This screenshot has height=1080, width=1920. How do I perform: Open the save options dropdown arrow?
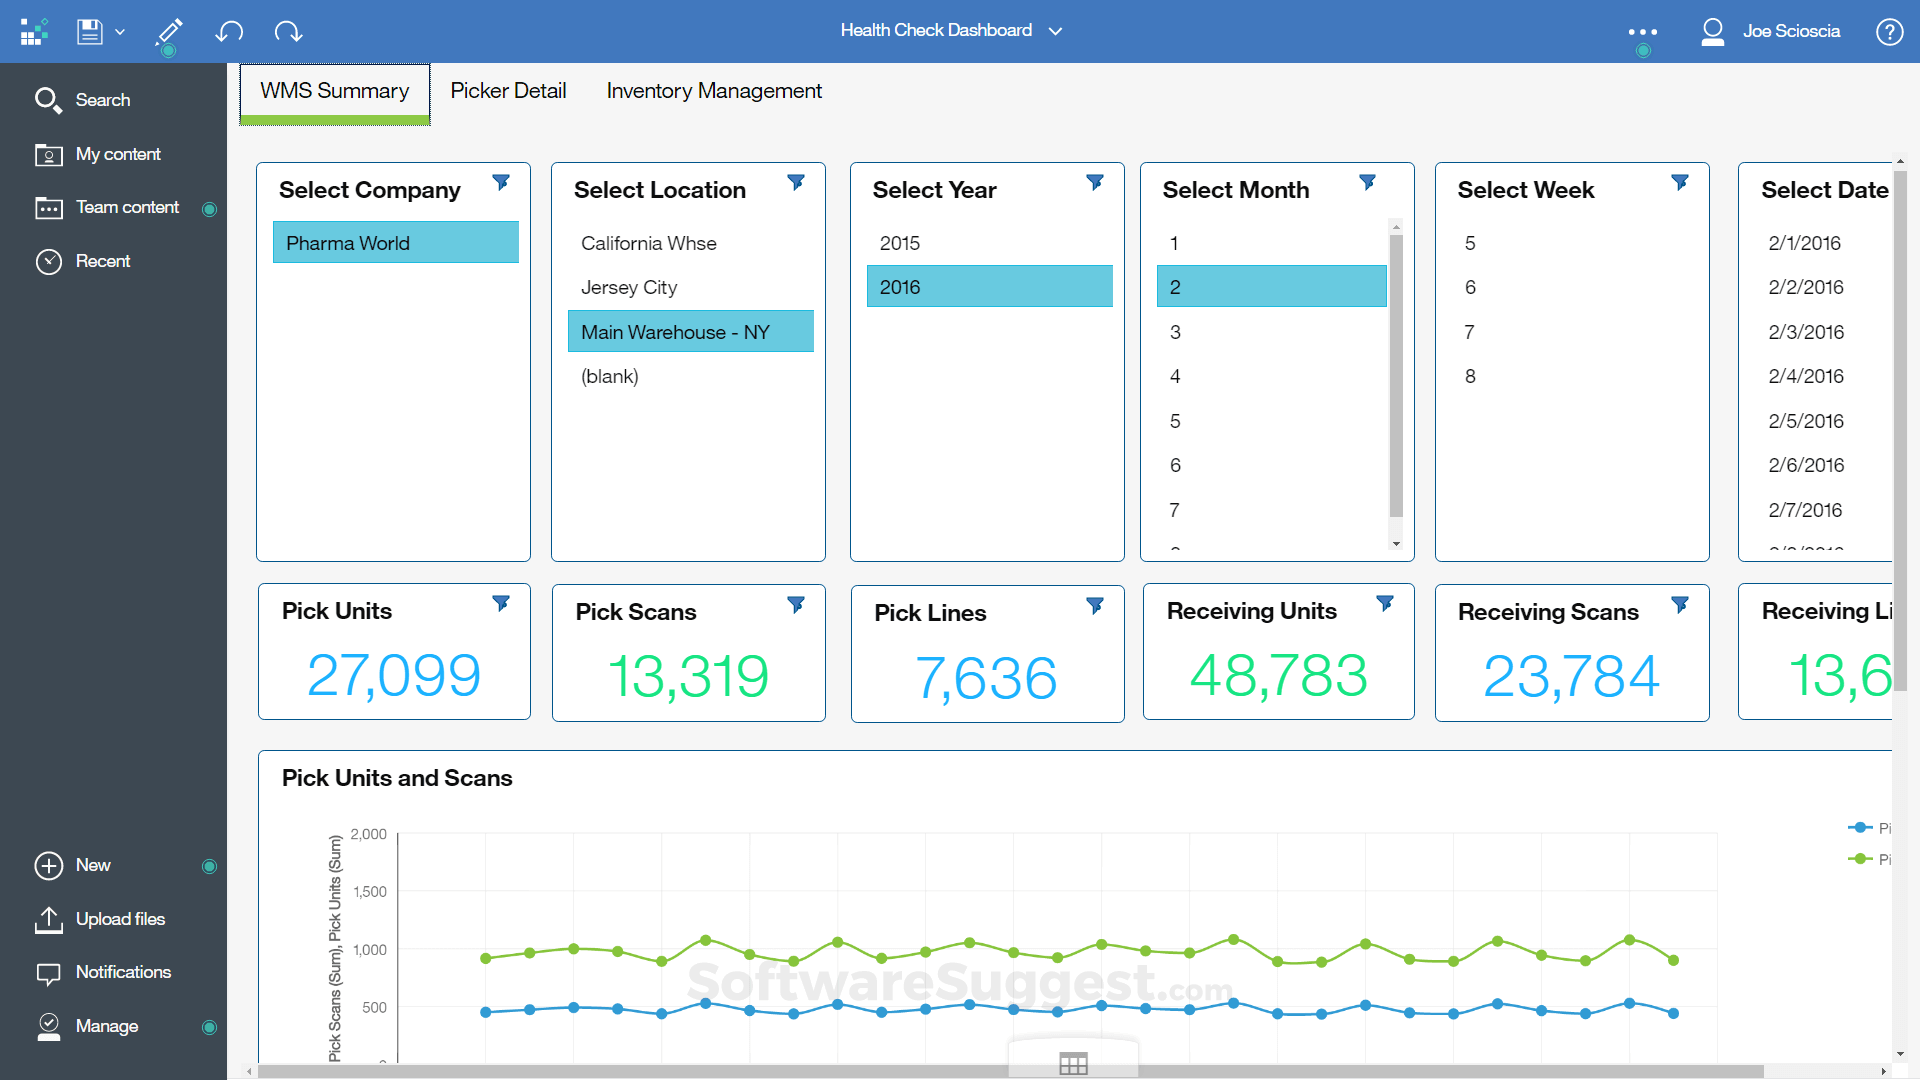pos(120,32)
